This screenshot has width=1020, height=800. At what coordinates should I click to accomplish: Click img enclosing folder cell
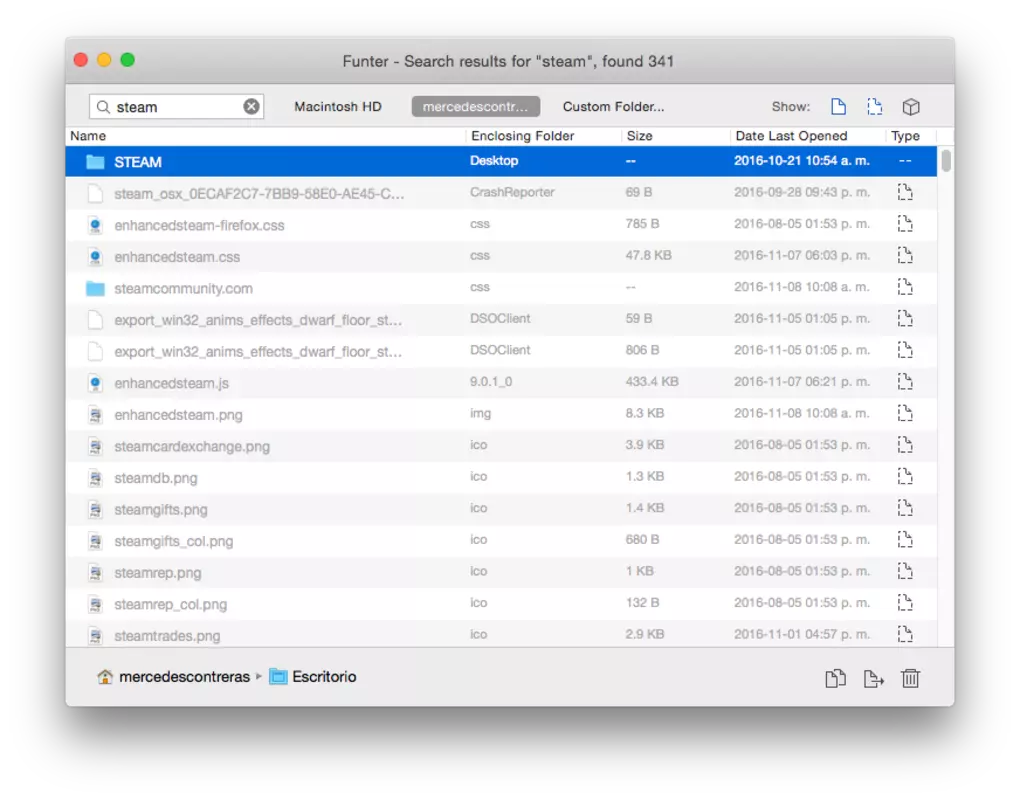tap(480, 413)
